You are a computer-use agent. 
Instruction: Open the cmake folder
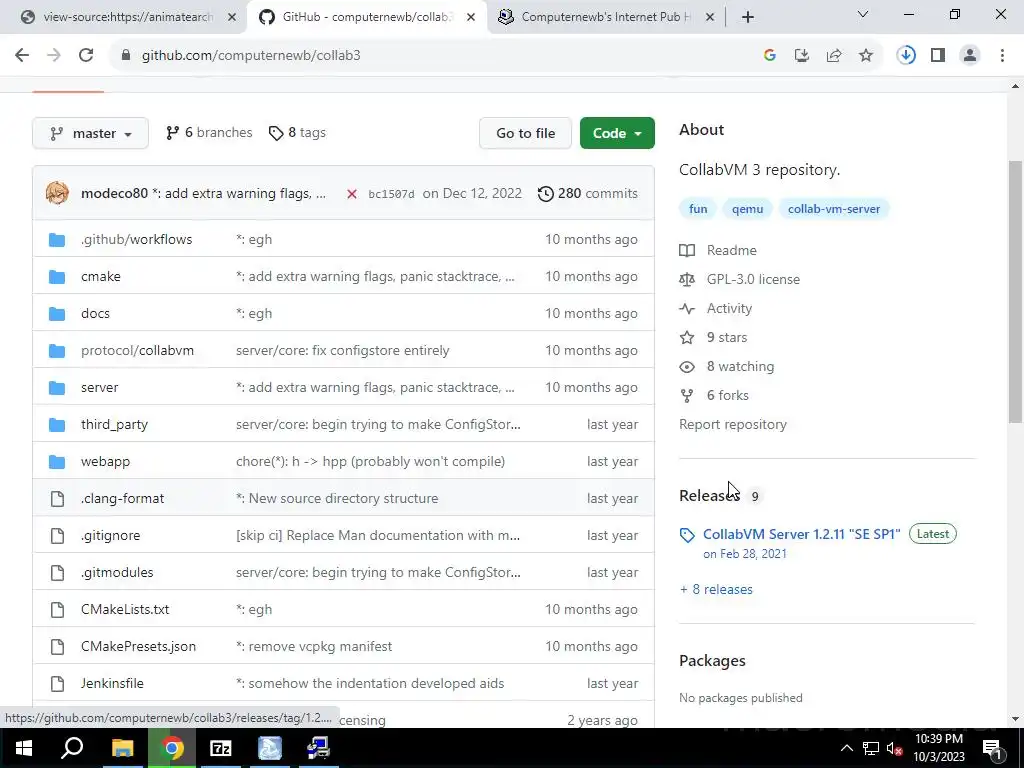(101, 276)
